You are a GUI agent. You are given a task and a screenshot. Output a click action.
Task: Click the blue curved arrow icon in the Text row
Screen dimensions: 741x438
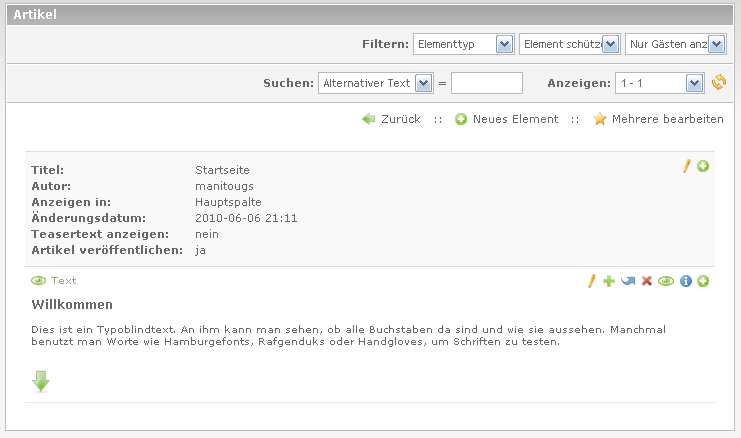627,281
